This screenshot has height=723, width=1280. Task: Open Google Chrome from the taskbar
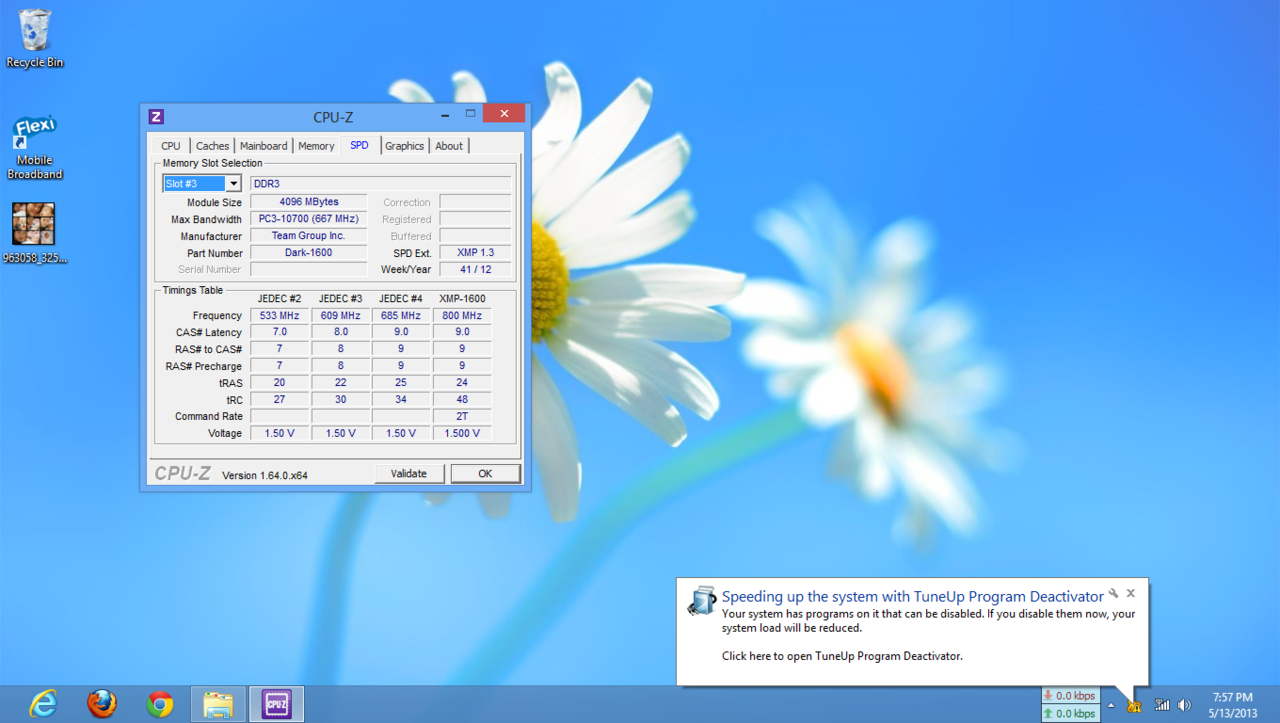point(160,704)
